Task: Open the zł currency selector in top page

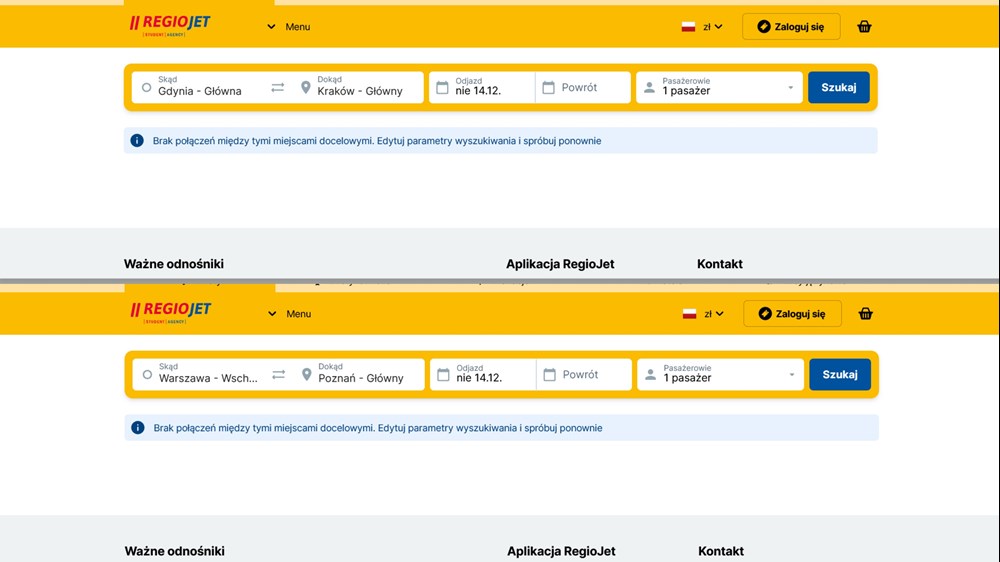Action: [x=703, y=27]
